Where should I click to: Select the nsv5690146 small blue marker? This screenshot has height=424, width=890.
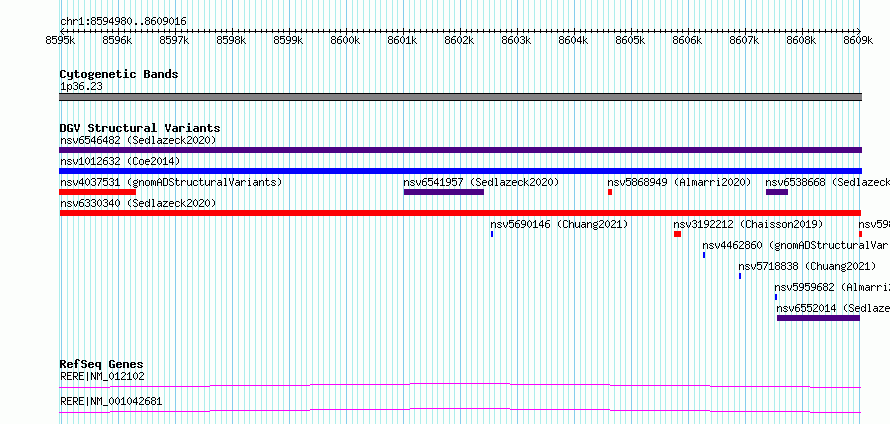click(x=492, y=234)
